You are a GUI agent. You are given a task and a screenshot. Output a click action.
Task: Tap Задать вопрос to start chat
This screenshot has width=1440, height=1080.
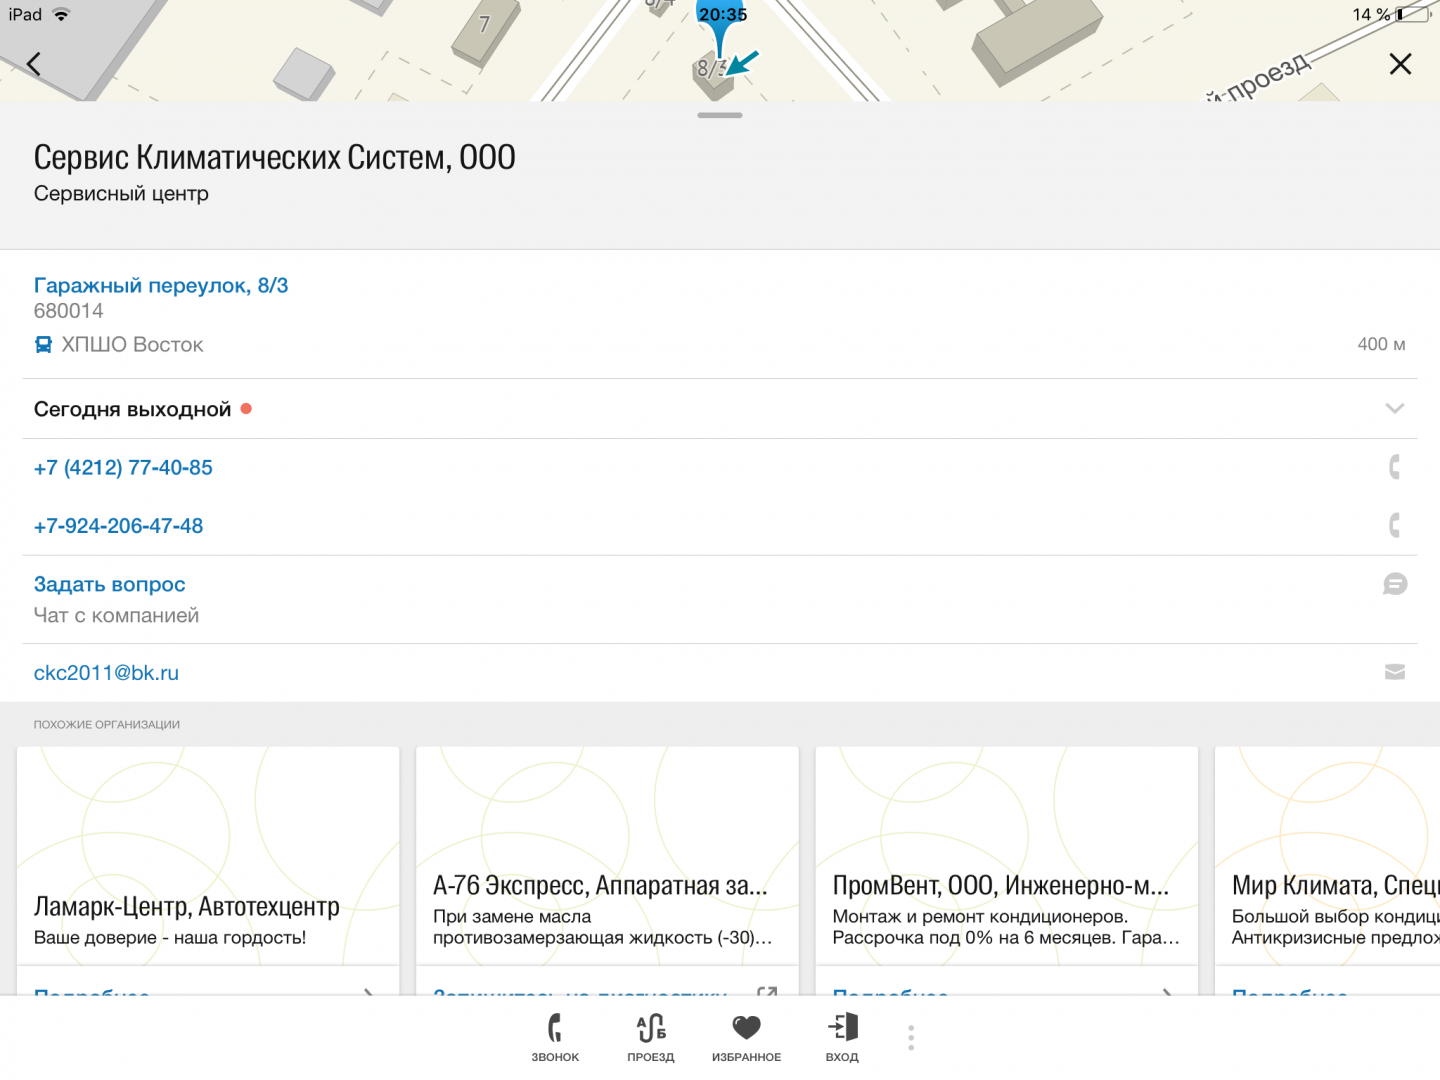(x=110, y=585)
